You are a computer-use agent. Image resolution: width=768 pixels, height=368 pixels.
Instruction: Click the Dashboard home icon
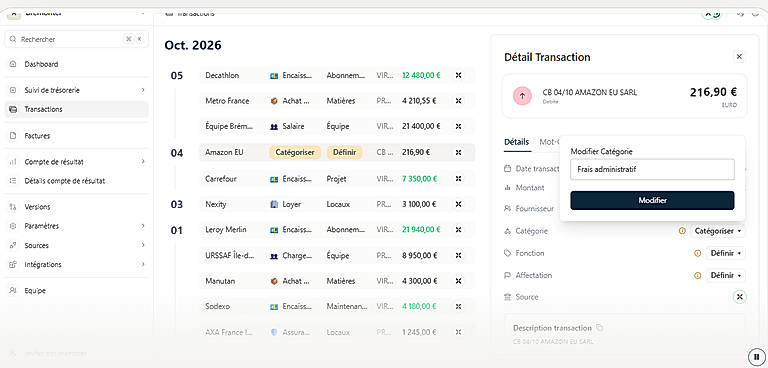(x=13, y=64)
